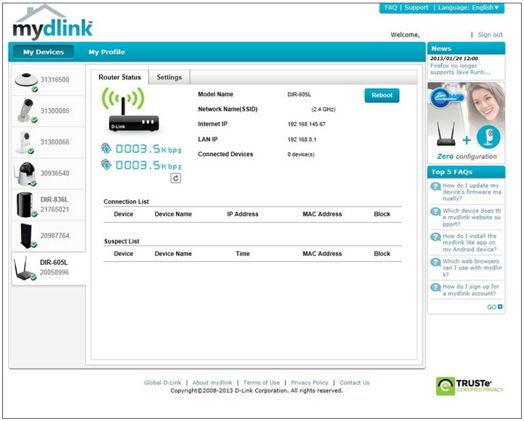Open the Language English dropdown
Viewport: 524px width, 421px height.
click(469, 7)
